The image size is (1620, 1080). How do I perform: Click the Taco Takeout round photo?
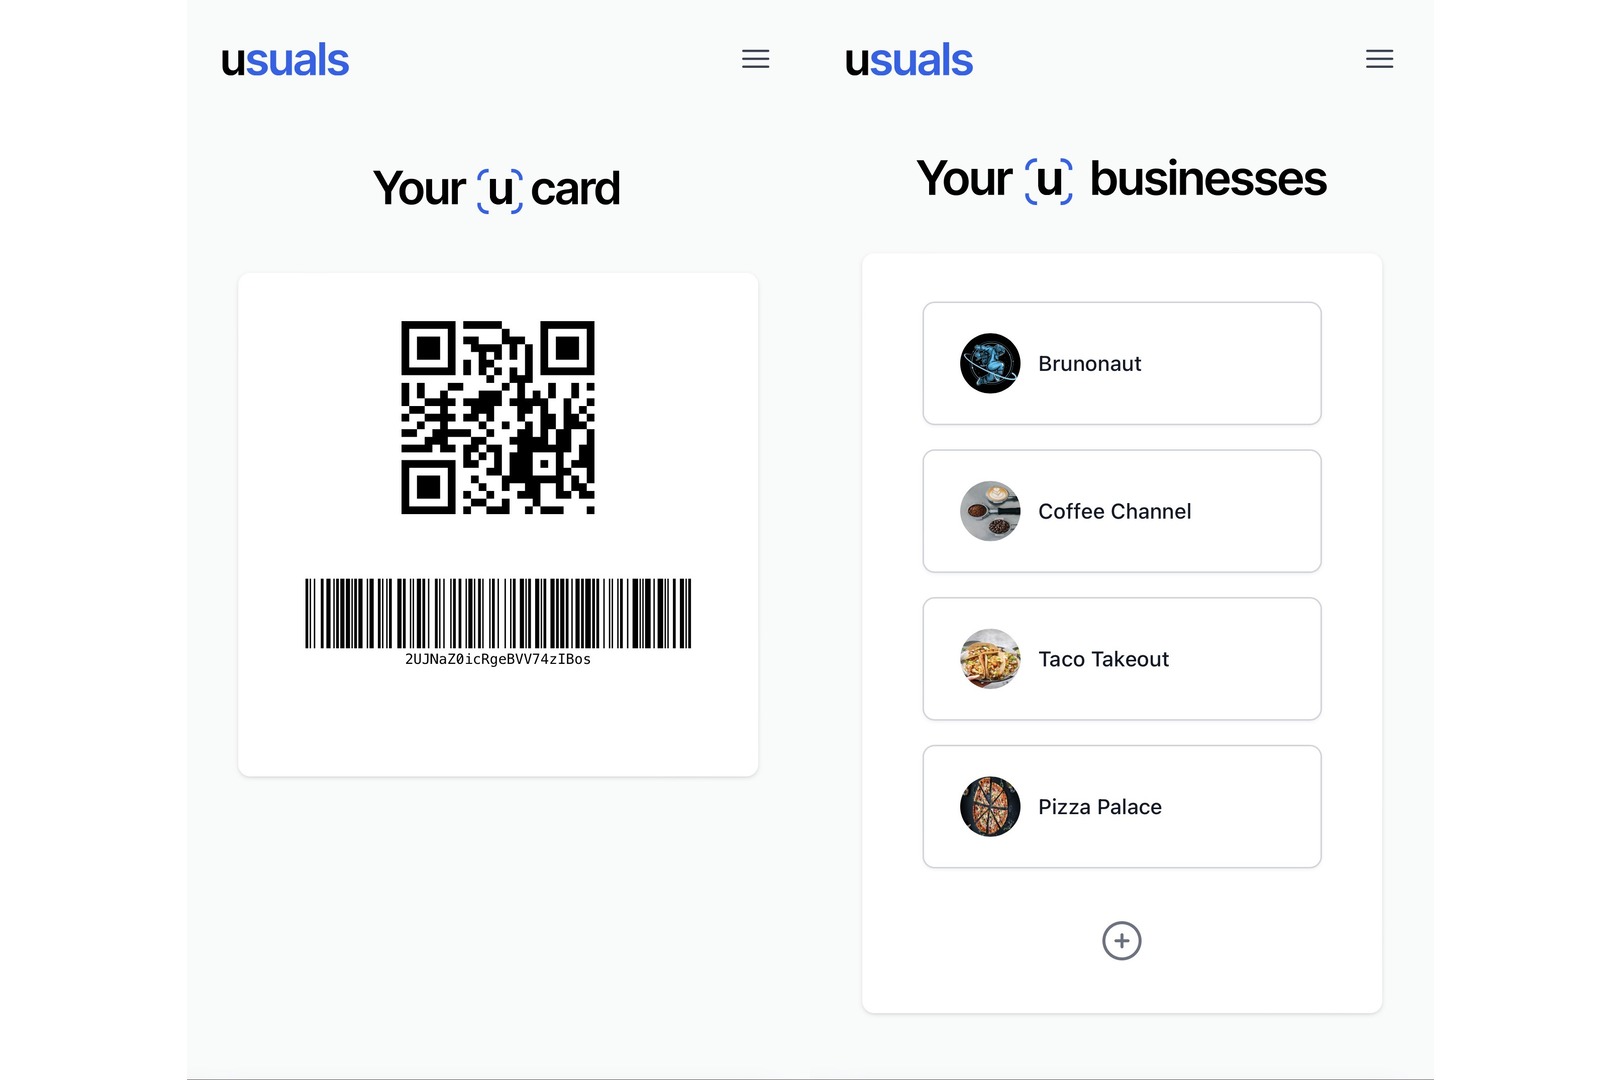(x=990, y=659)
